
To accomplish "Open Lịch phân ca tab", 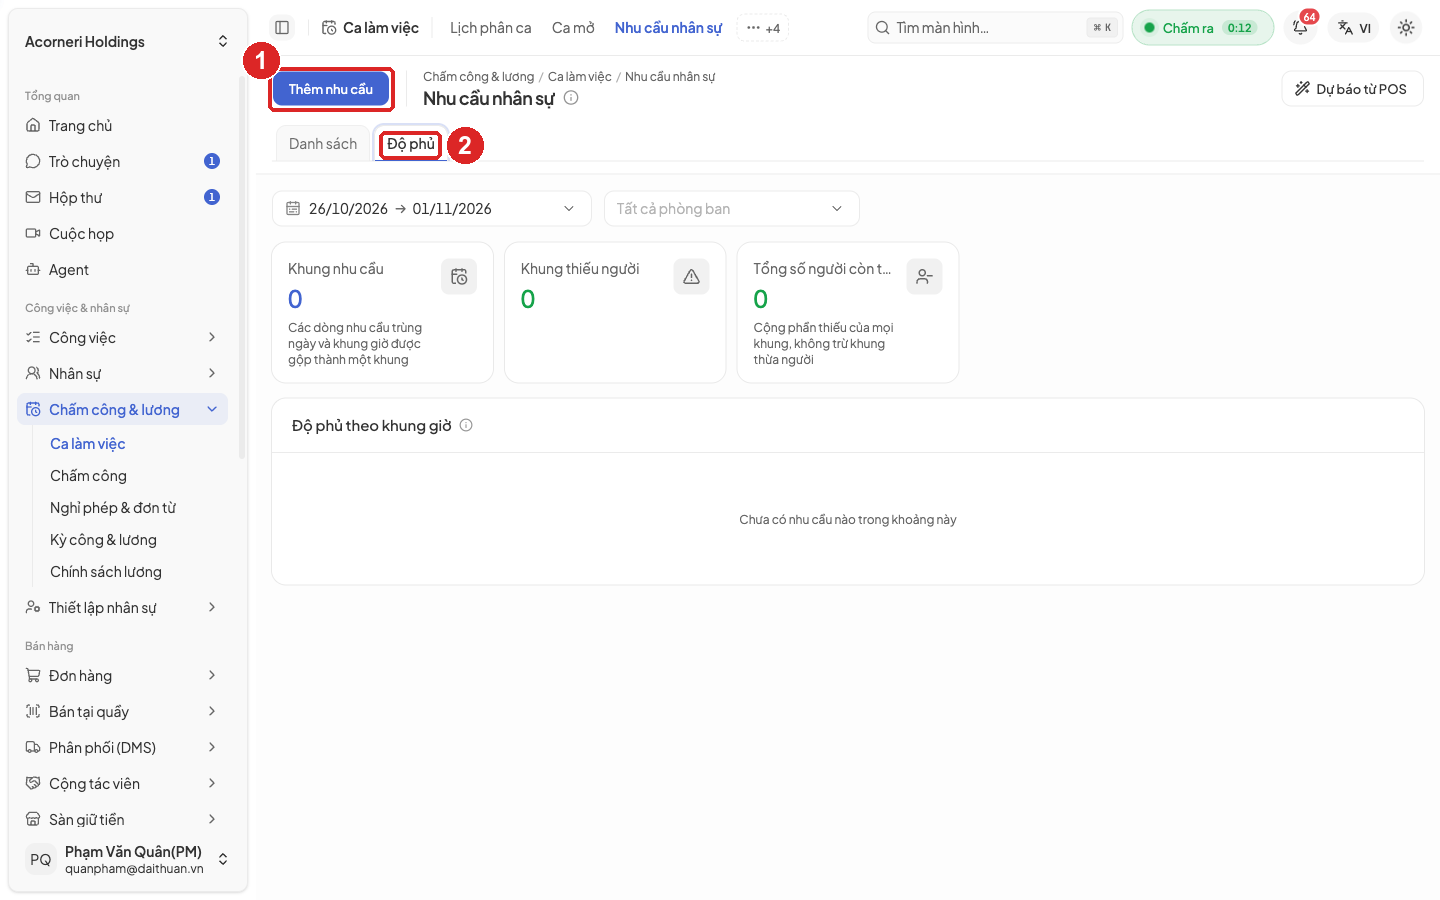I will tap(491, 28).
